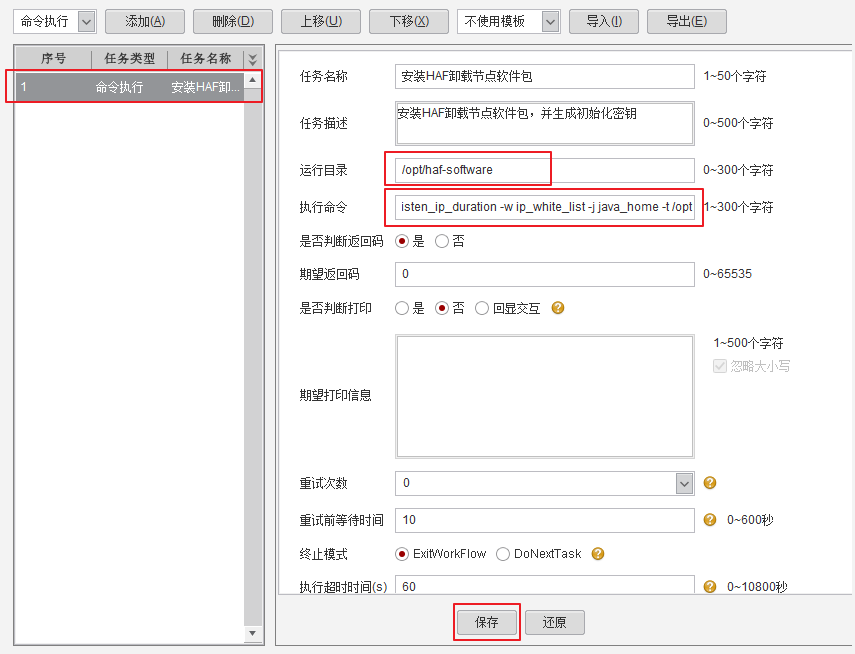The width and height of the screenshot is (855, 654).
Task: Focus the 执行超时时间(s) input field
Action: pos(545,585)
